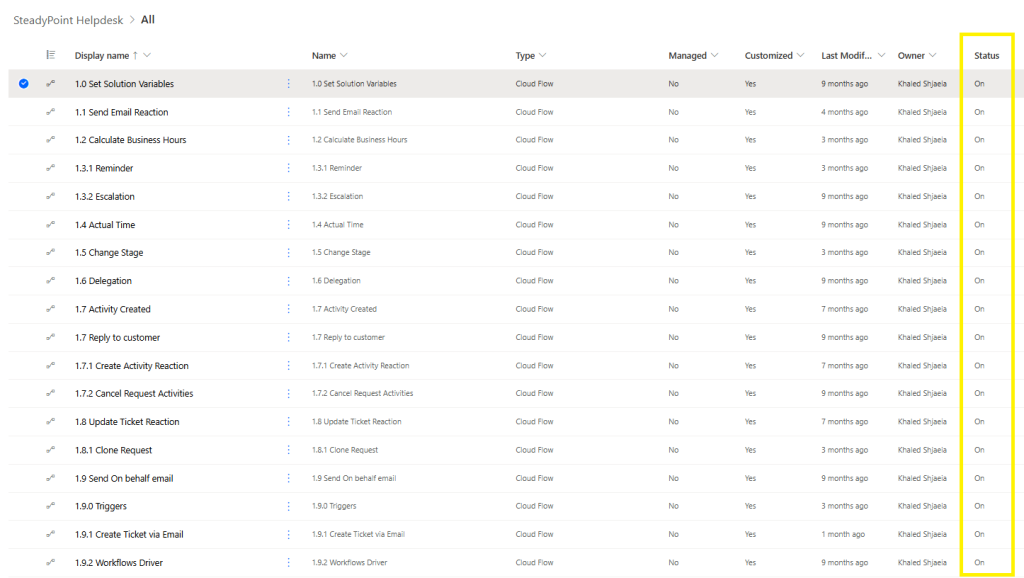The image size is (1024, 578).
Task: Open the Owner column dropdown
Action: tap(932, 56)
